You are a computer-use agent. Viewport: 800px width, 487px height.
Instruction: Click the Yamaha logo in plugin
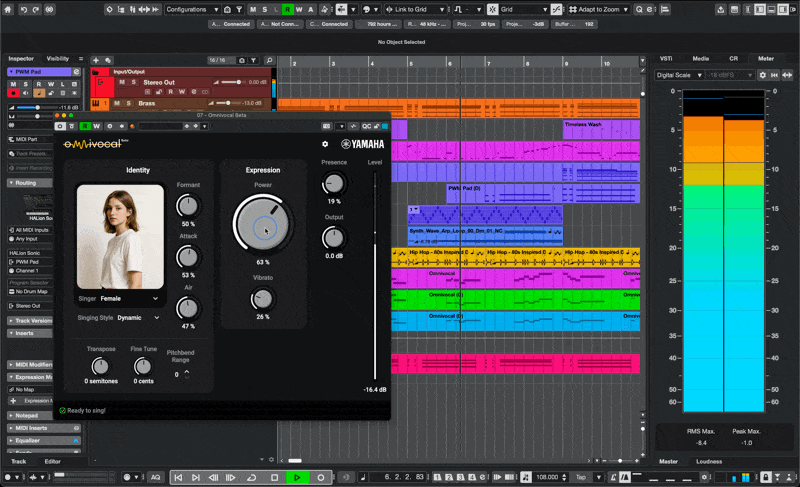point(362,144)
